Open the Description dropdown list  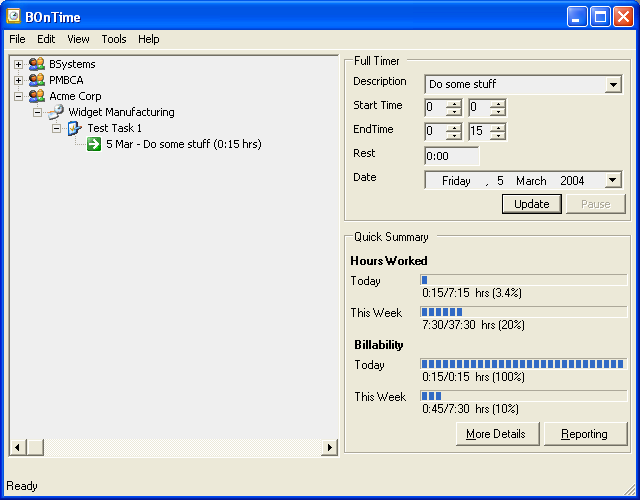click(x=613, y=84)
